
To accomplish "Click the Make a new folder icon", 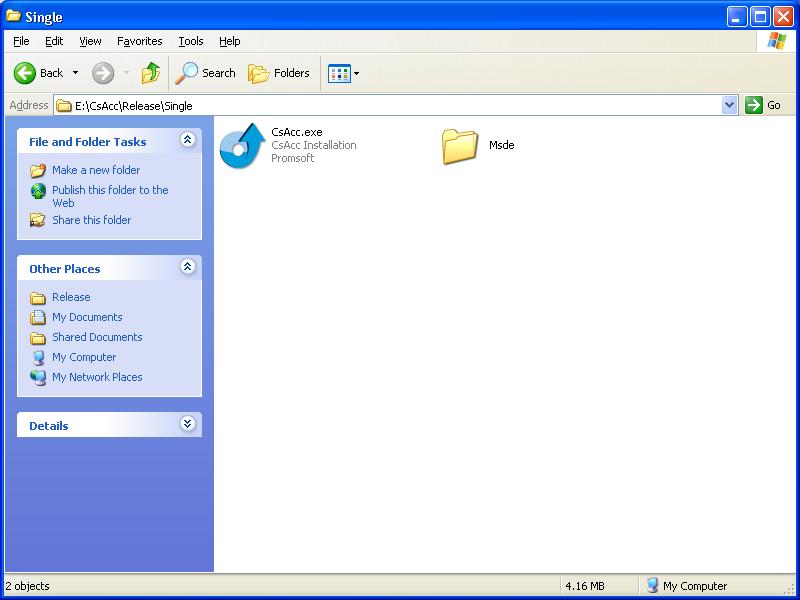I will click(38, 170).
